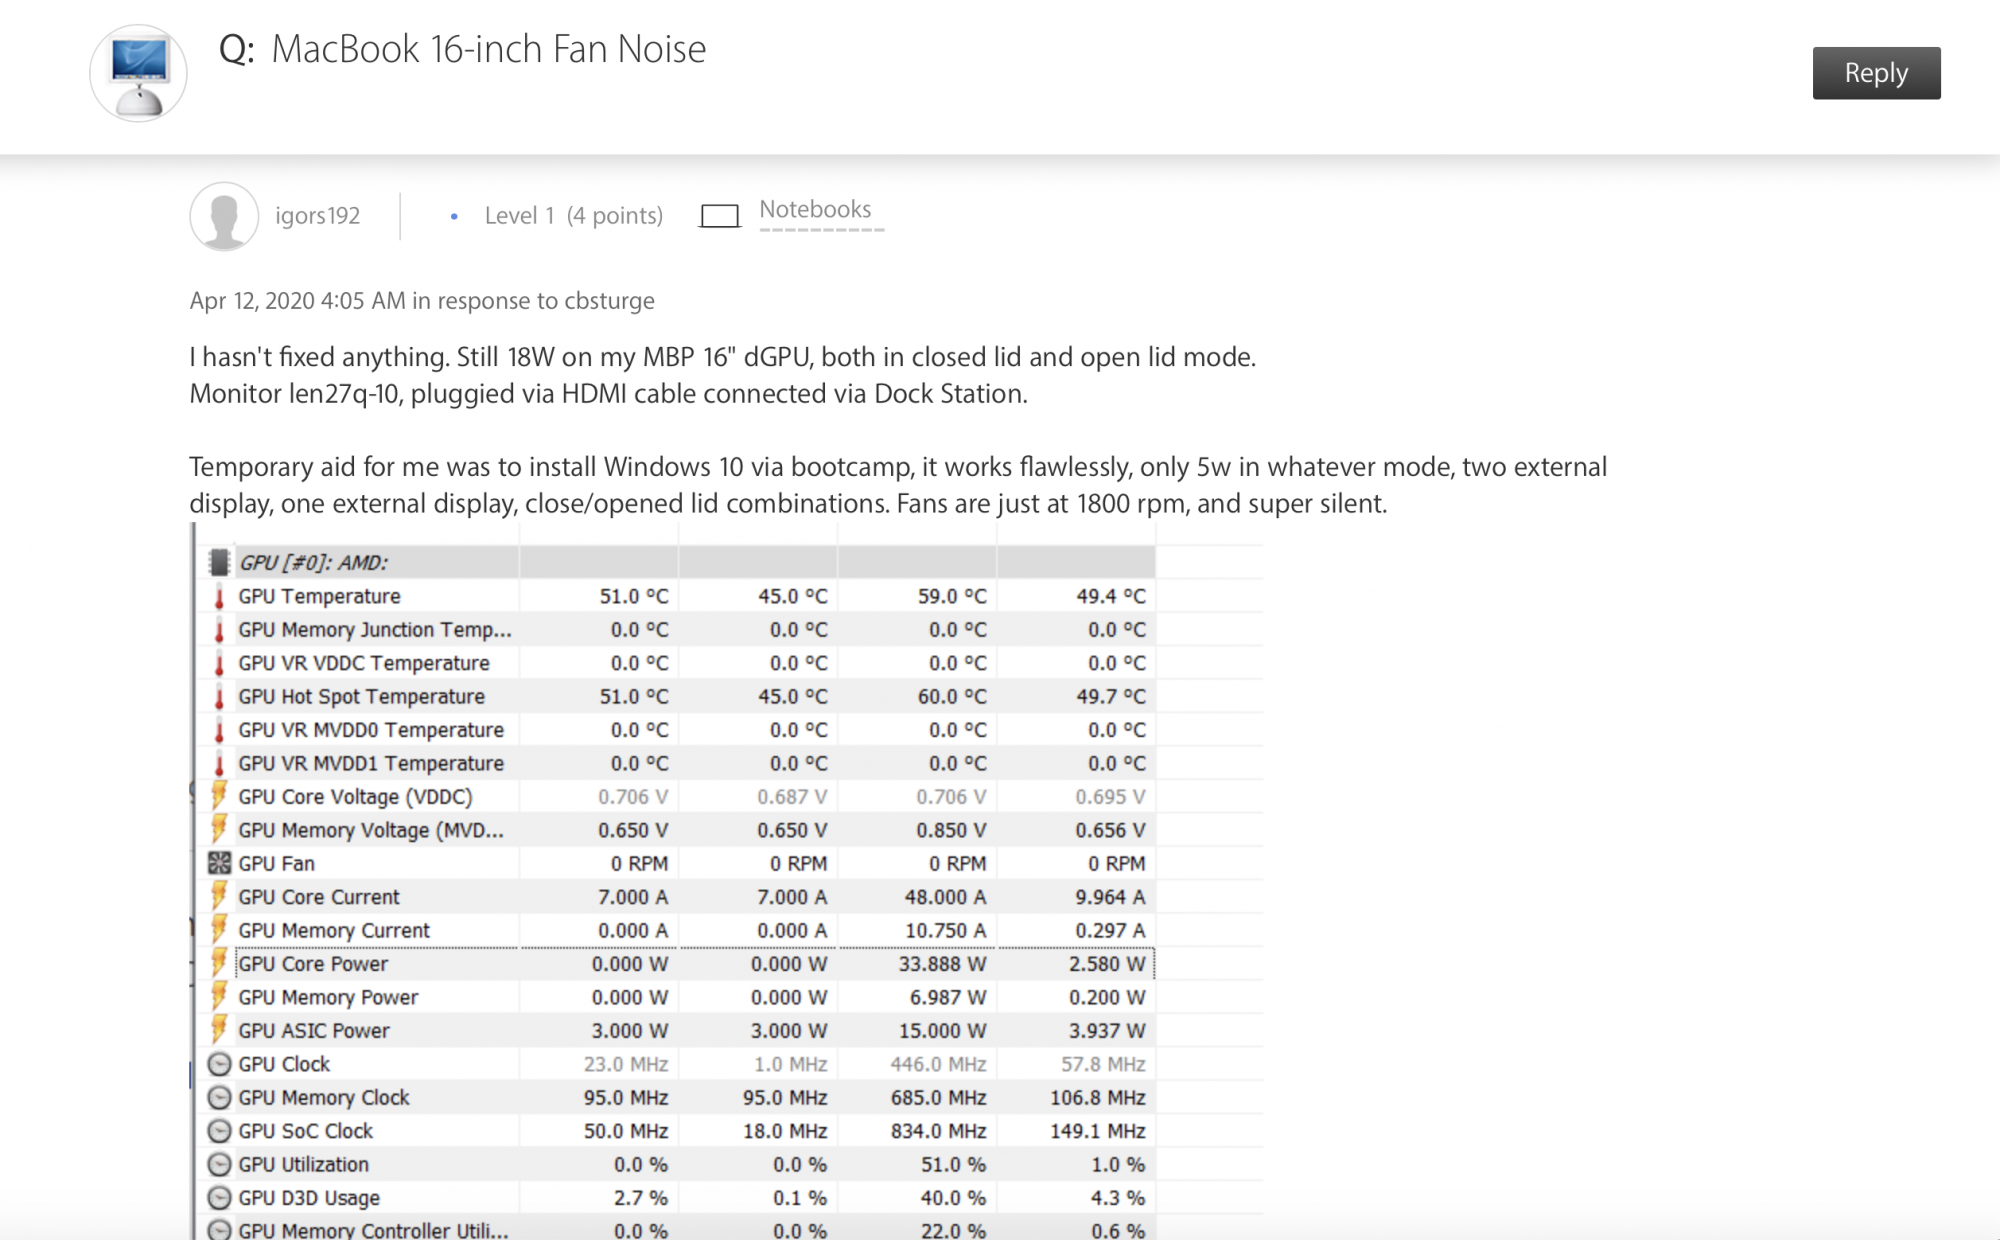Viewport: 2000px width, 1240px height.
Task: Click the notebook laptop icon beside Notebooks
Action: point(719,216)
